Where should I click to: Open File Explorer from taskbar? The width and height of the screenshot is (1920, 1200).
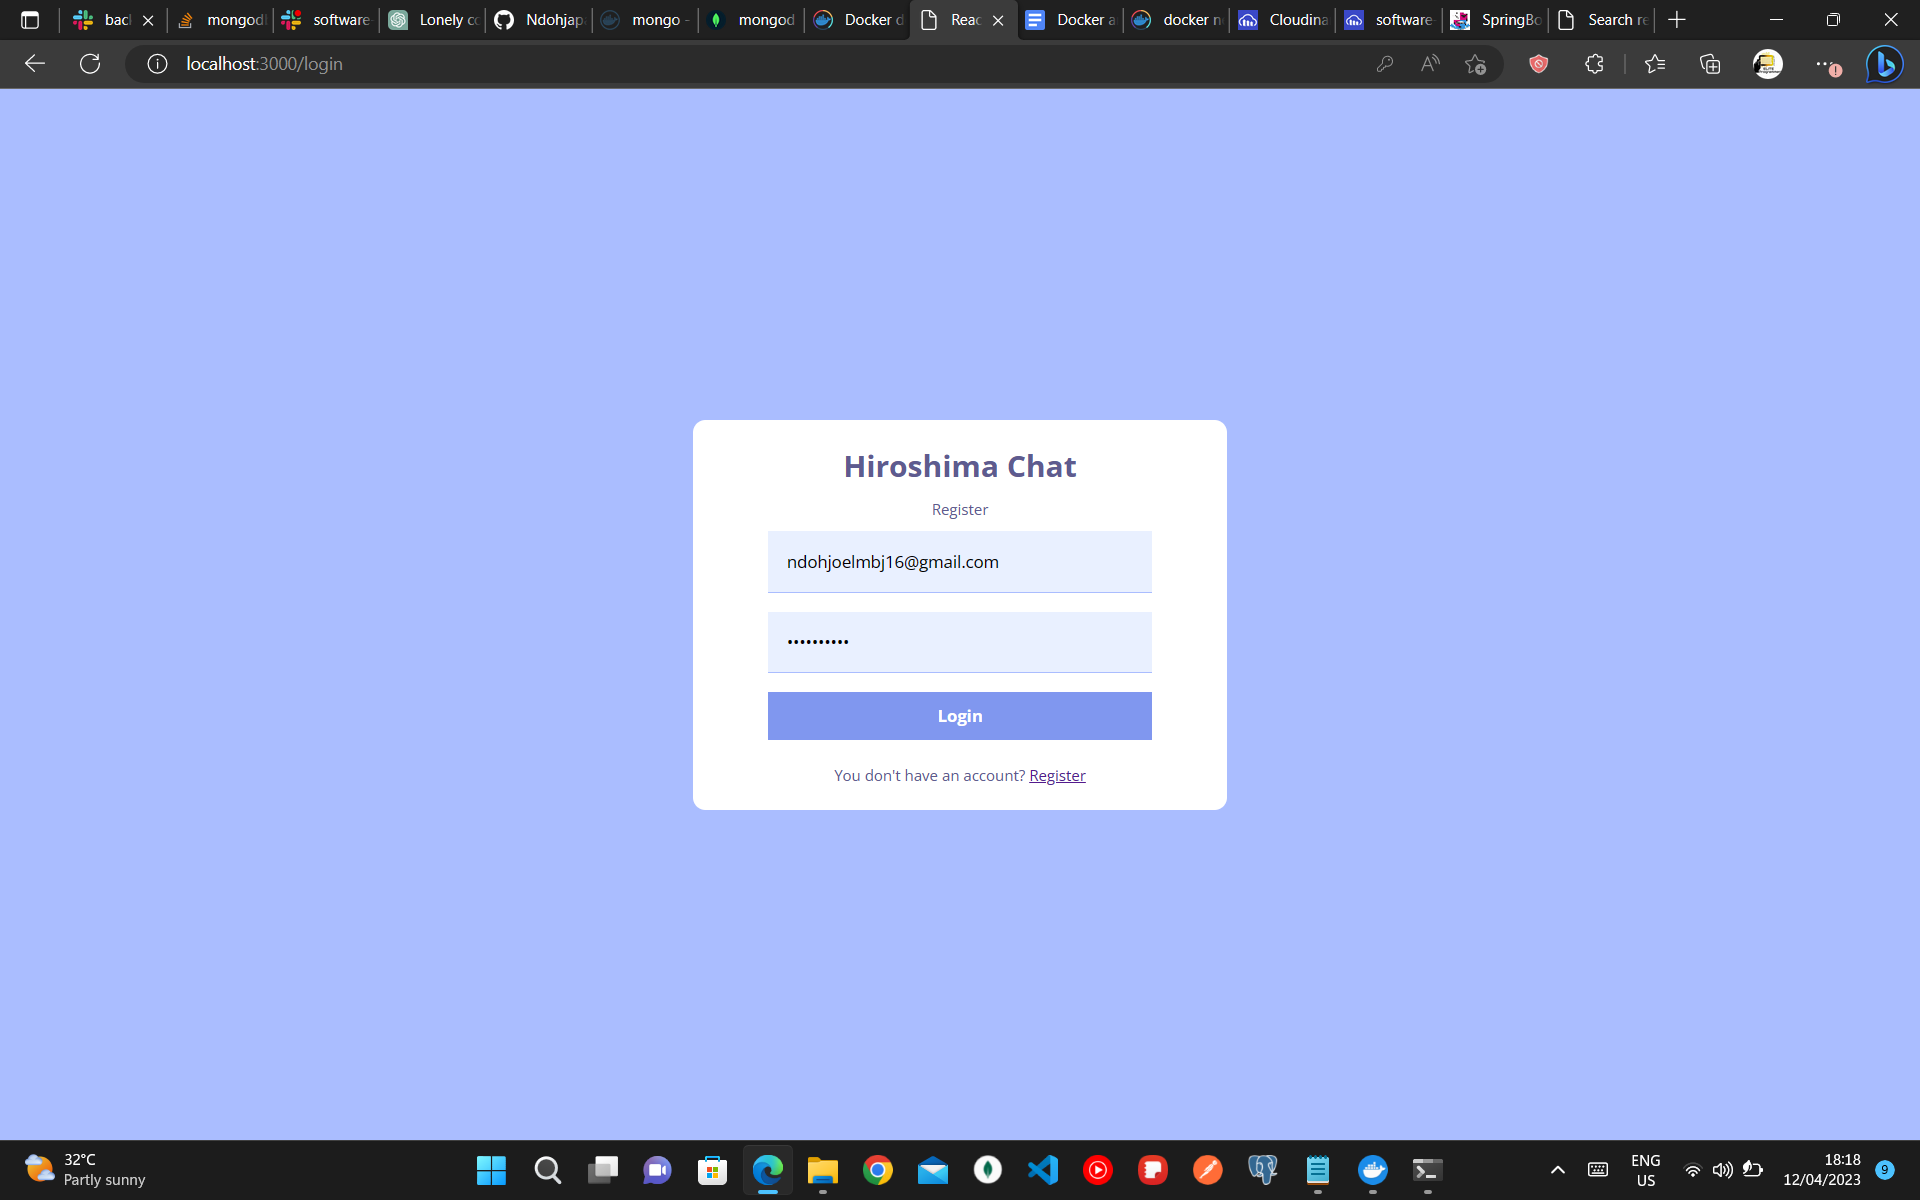(822, 1170)
